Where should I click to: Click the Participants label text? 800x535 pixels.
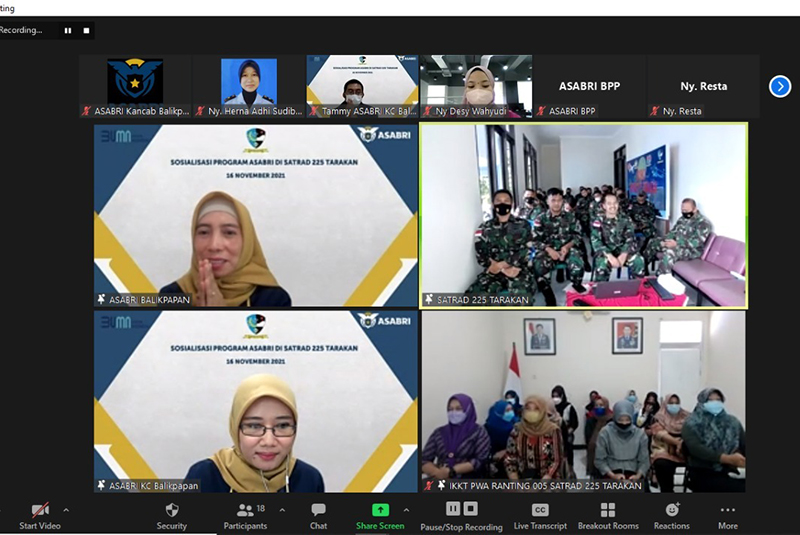click(x=245, y=526)
